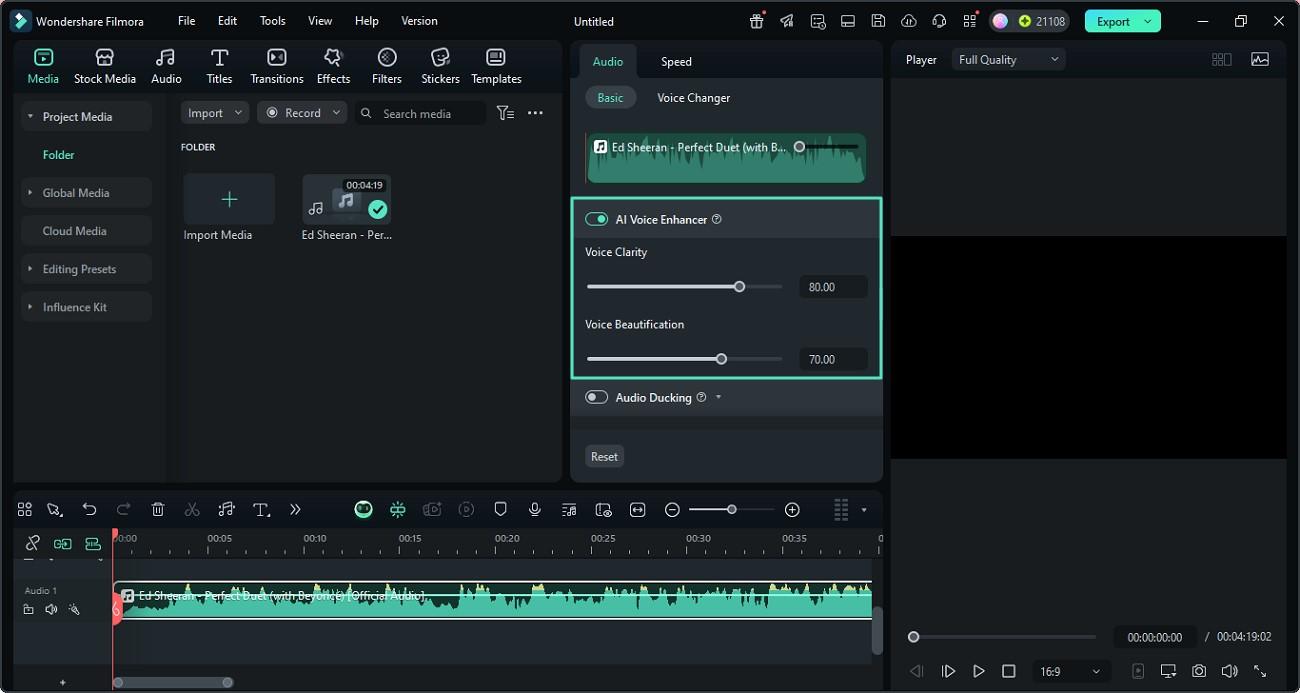Click the delete trash icon in timeline
The image size is (1300, 693).
(158, 510)
